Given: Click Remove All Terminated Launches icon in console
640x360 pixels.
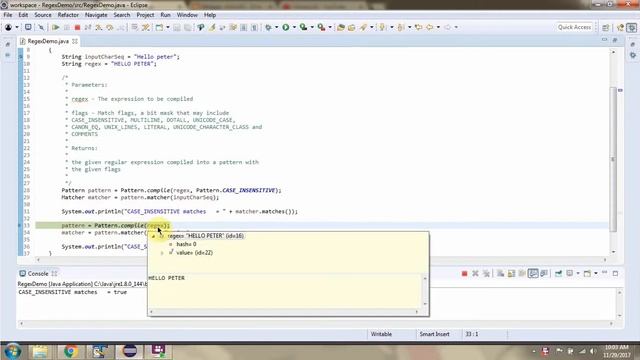Looking at the screenshot, I should point(486,273).
